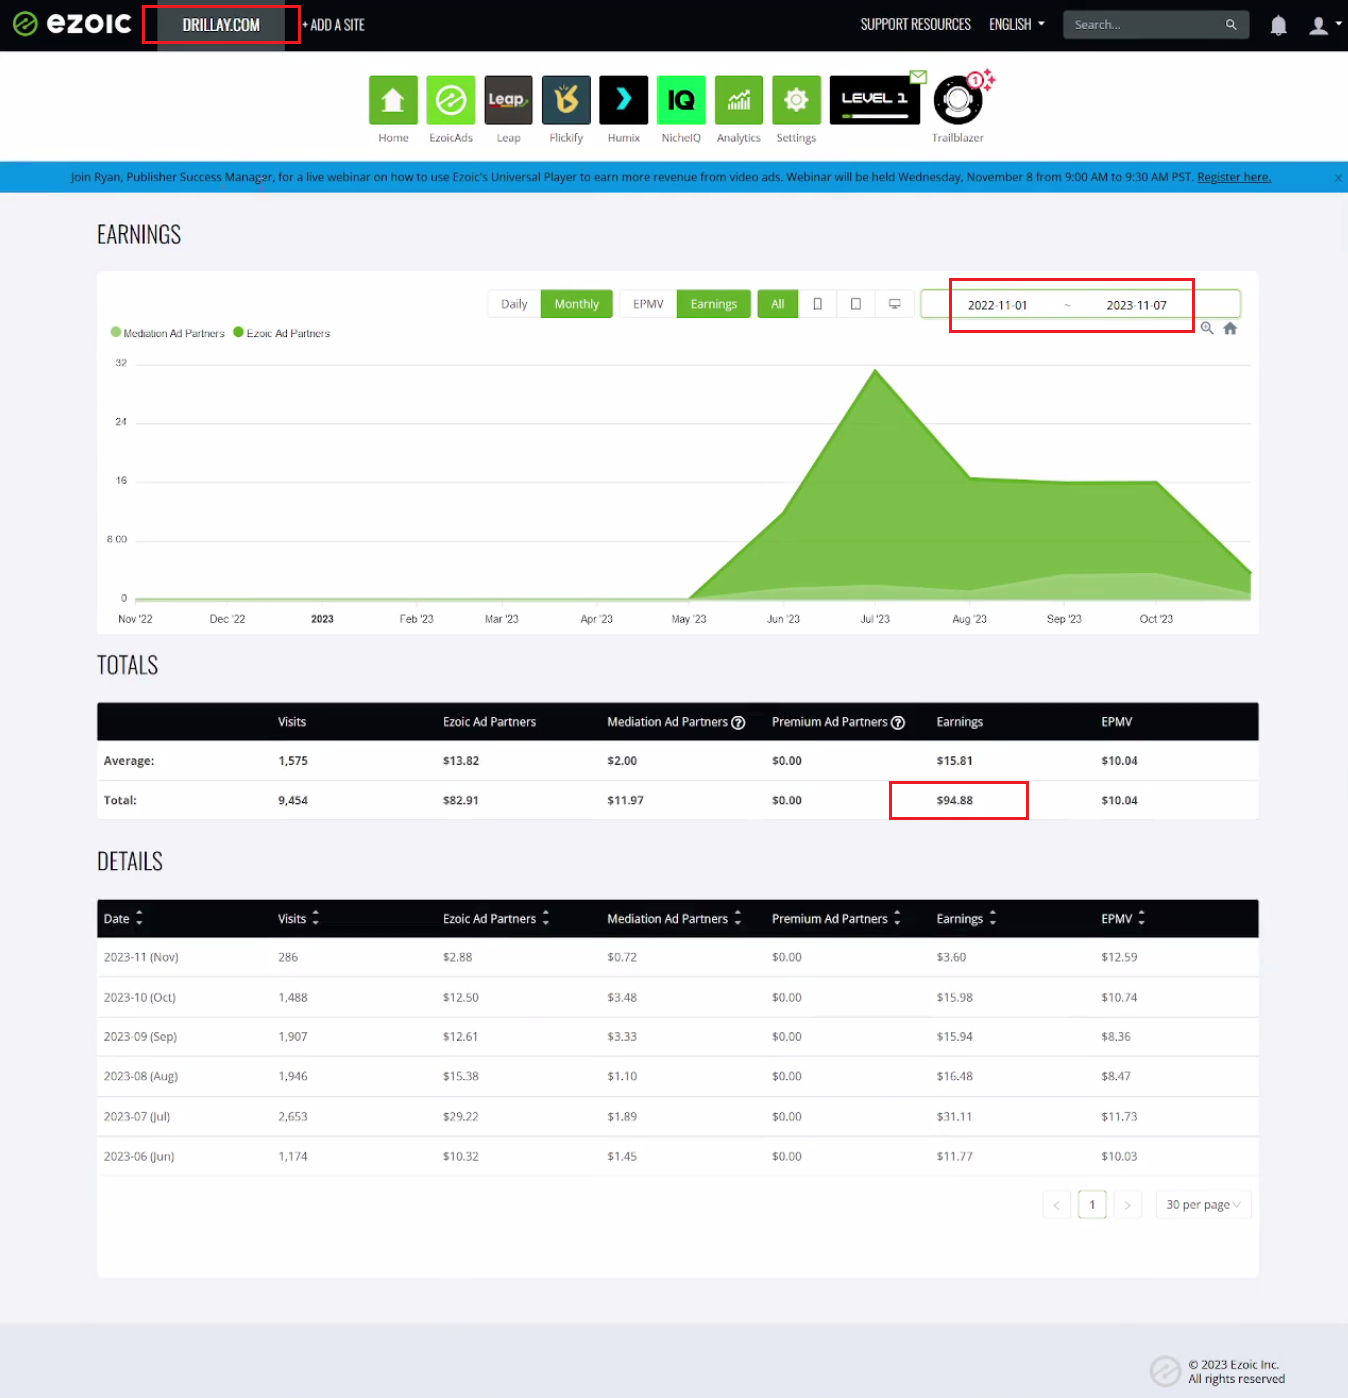
Task: Sort details by Ezoic Ad Partners column
Action: (x=496, y=918)
